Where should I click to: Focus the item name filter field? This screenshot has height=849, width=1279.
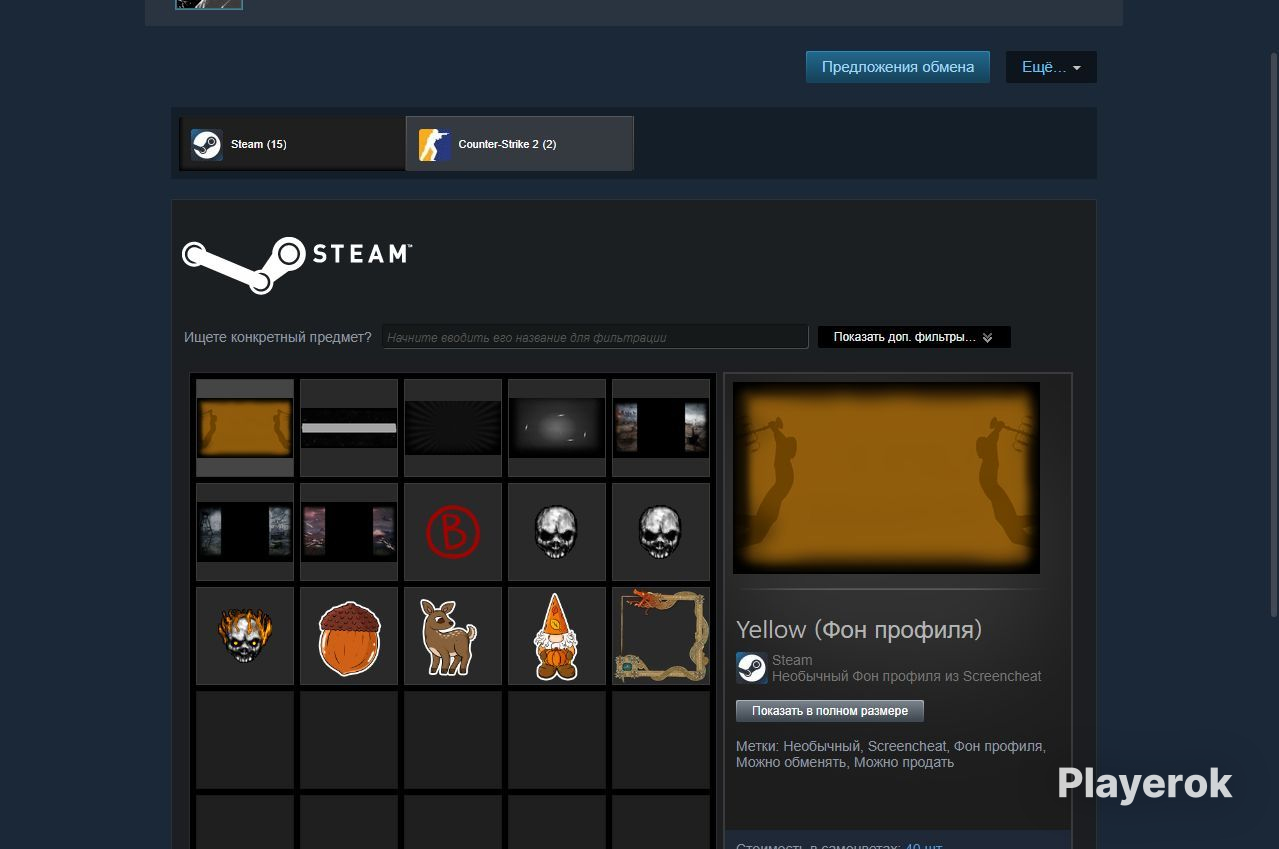[595, 337]
